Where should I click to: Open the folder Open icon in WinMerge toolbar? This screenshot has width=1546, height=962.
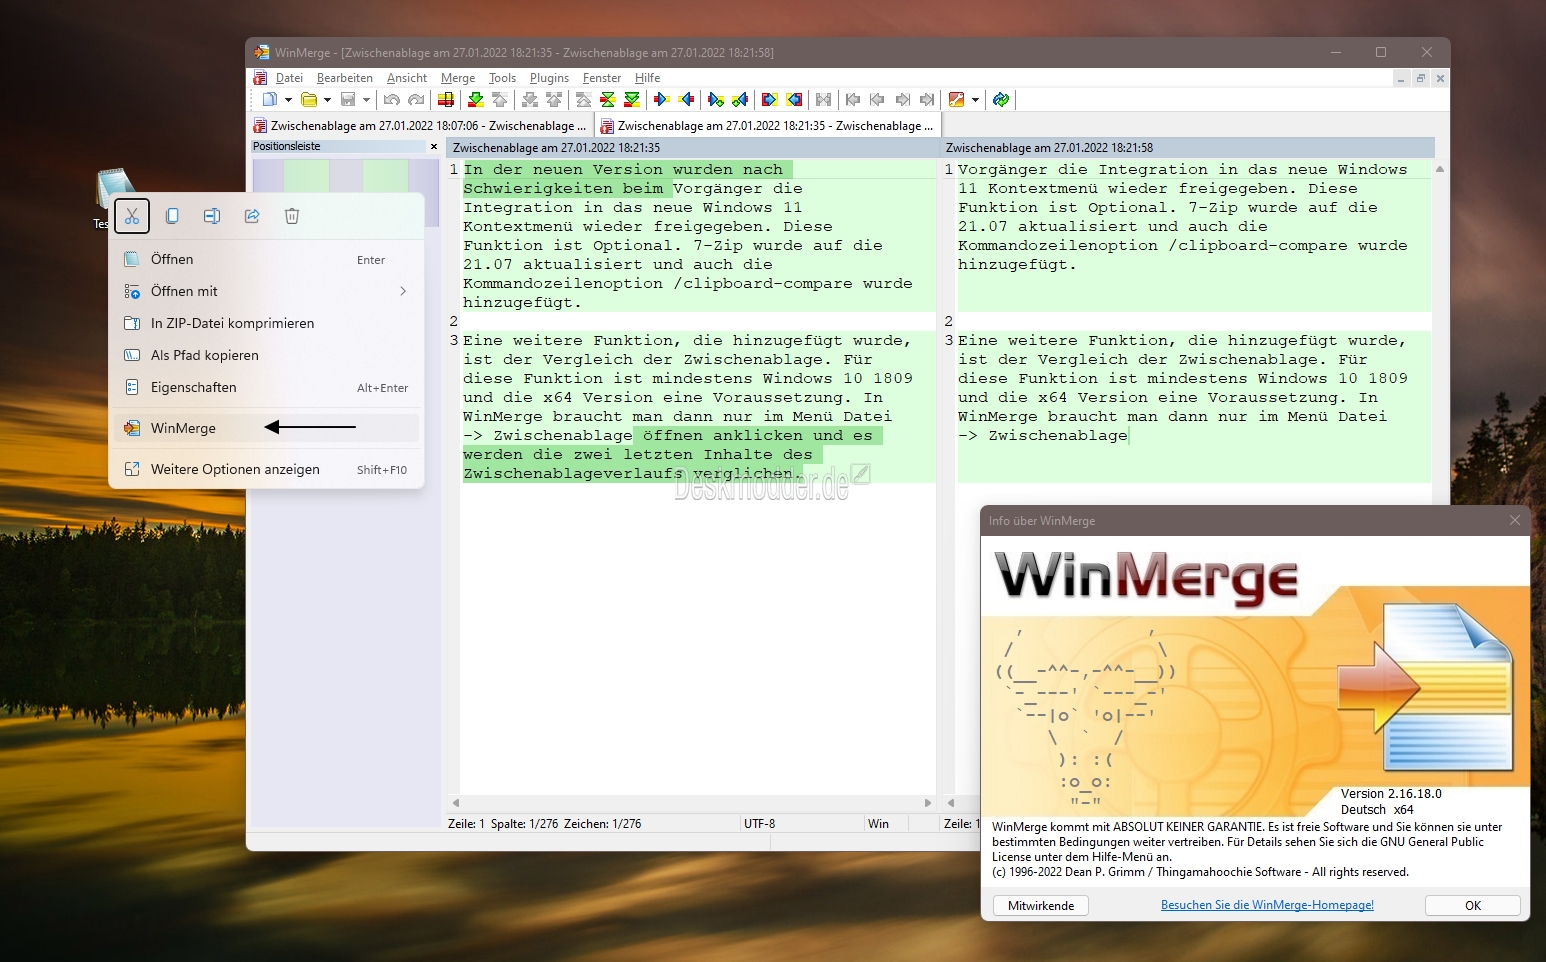(309, 99)
